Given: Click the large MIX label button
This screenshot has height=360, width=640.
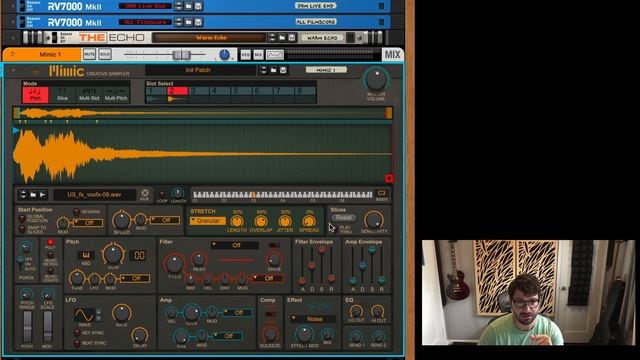Looking at the screenshot, I should (392, 54).
